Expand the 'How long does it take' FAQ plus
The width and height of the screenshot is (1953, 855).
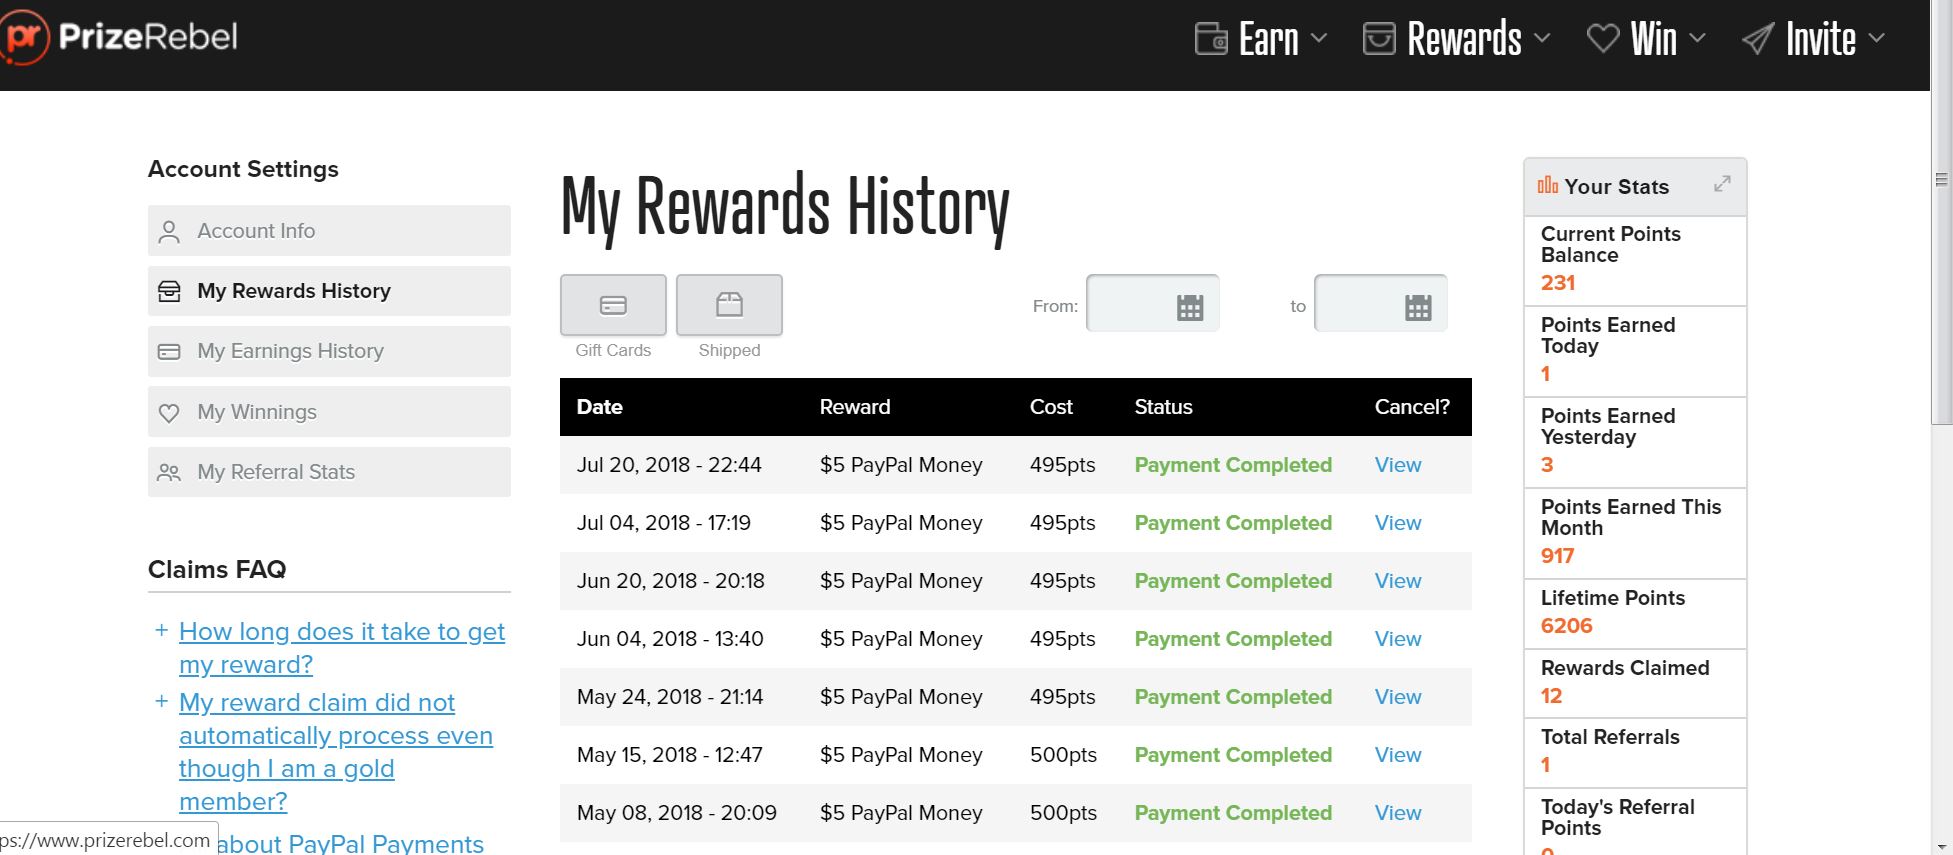(161, 630)
